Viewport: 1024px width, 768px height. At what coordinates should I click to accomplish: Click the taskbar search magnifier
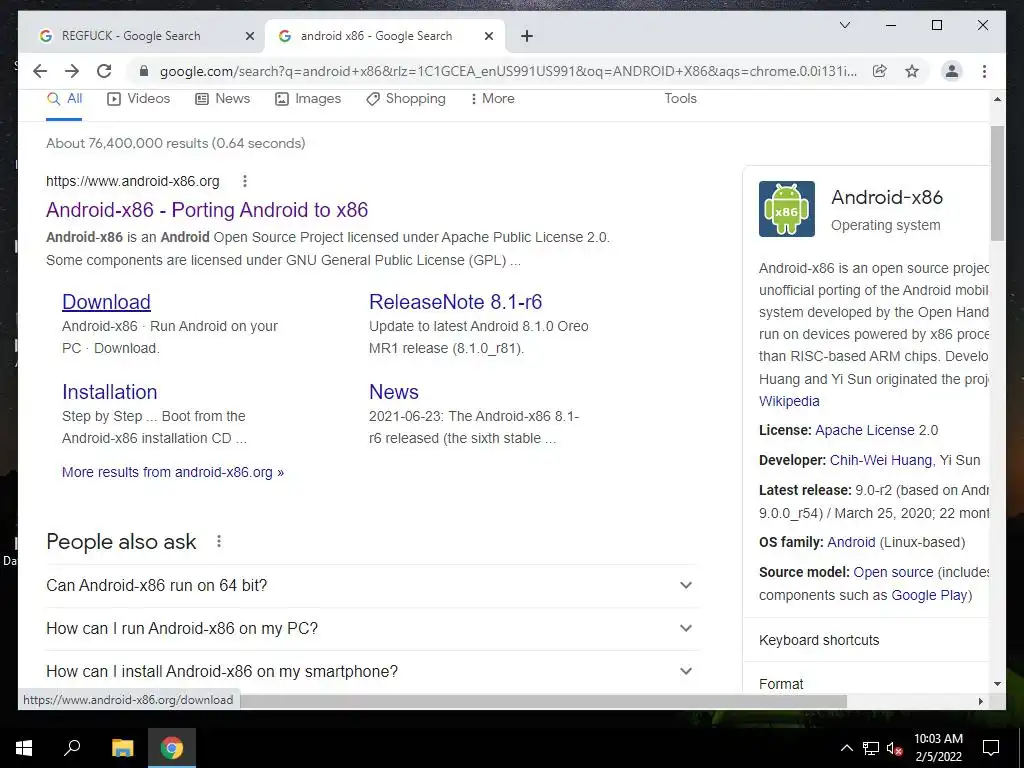pyautogui.click(x=72, y=748)
